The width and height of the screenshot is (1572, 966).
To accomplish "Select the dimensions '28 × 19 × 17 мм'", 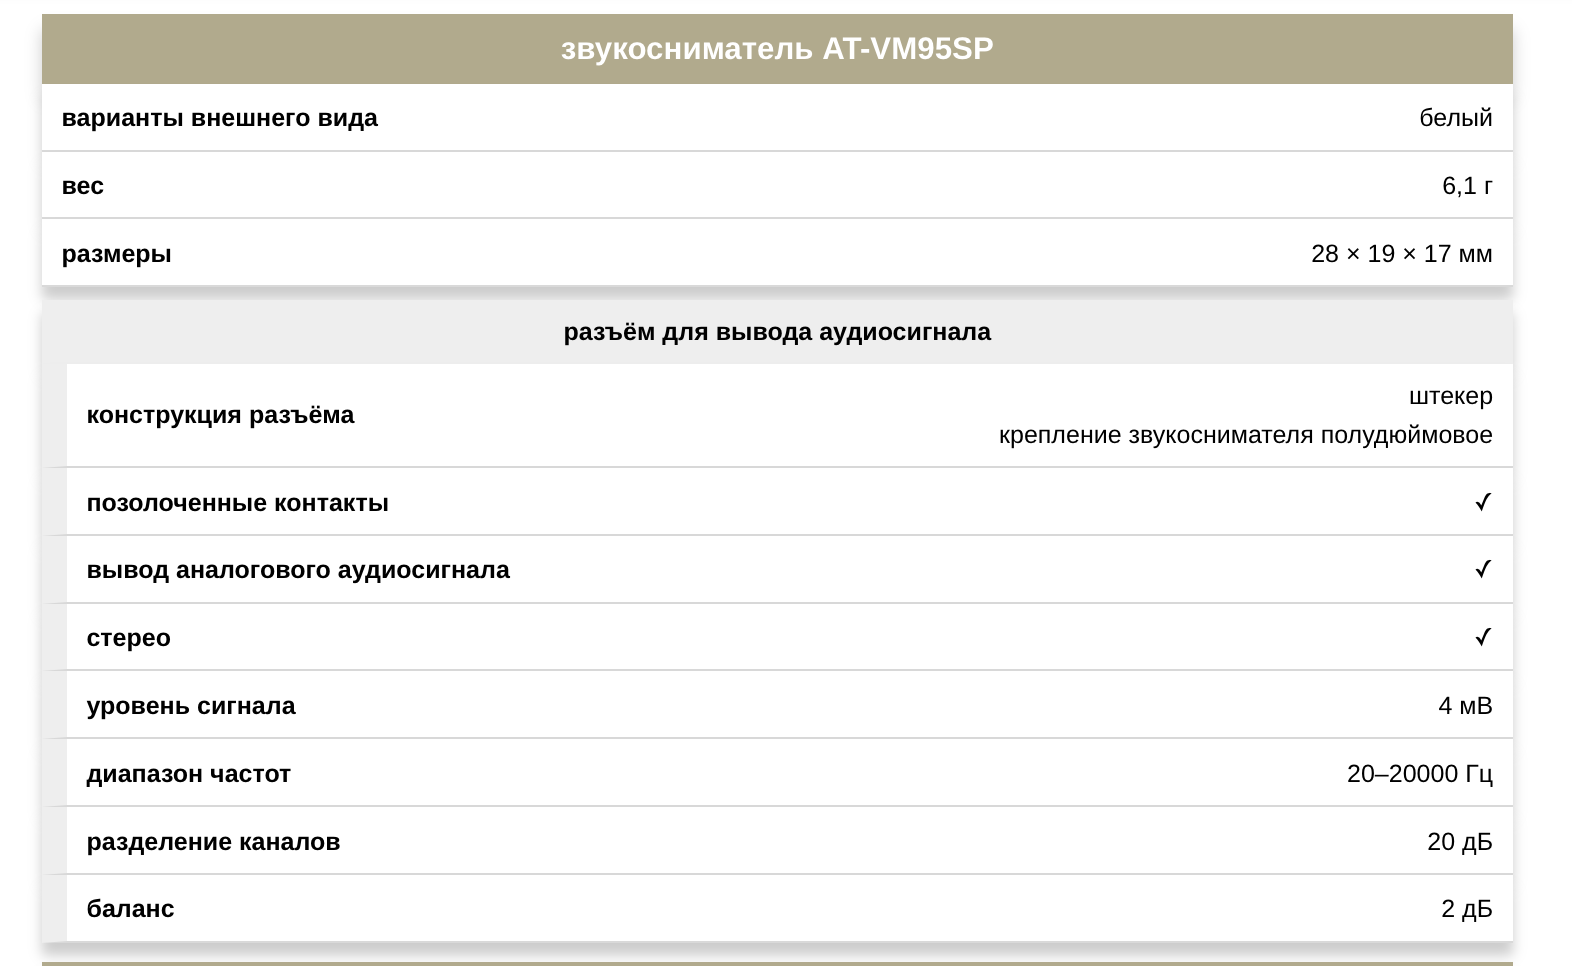I will [1402, 254].
